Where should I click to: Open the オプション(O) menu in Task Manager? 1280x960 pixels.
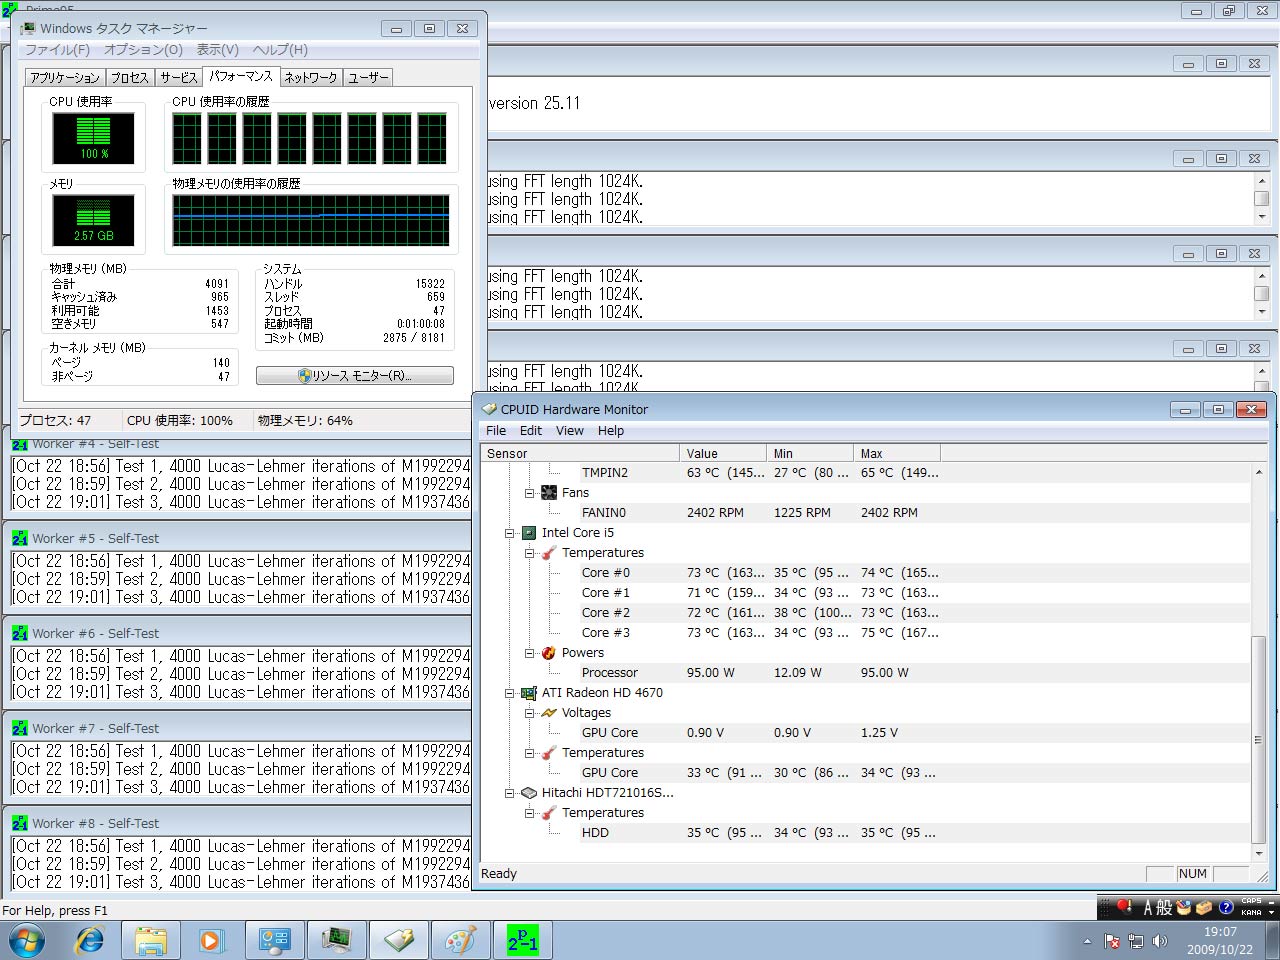(143, 50)
